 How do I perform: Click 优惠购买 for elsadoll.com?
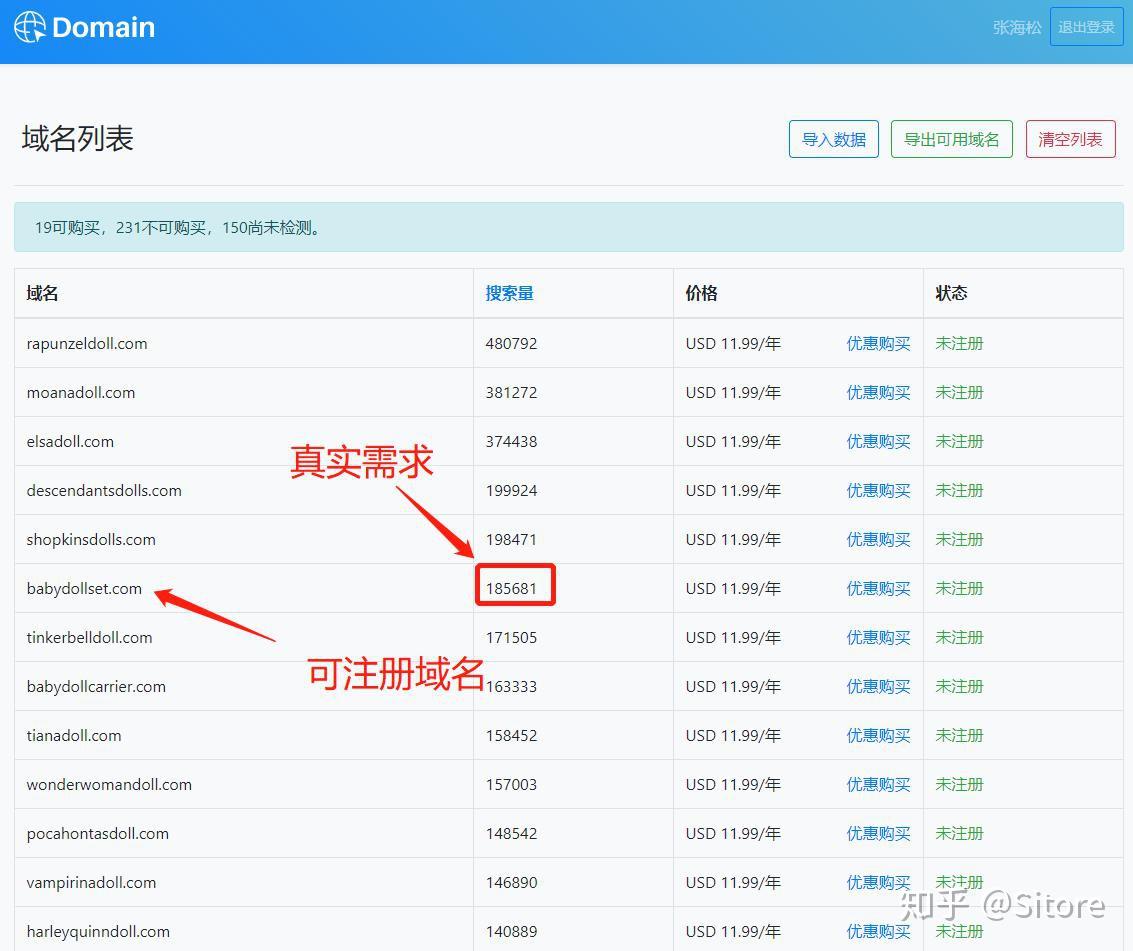(x=879, y=442)
